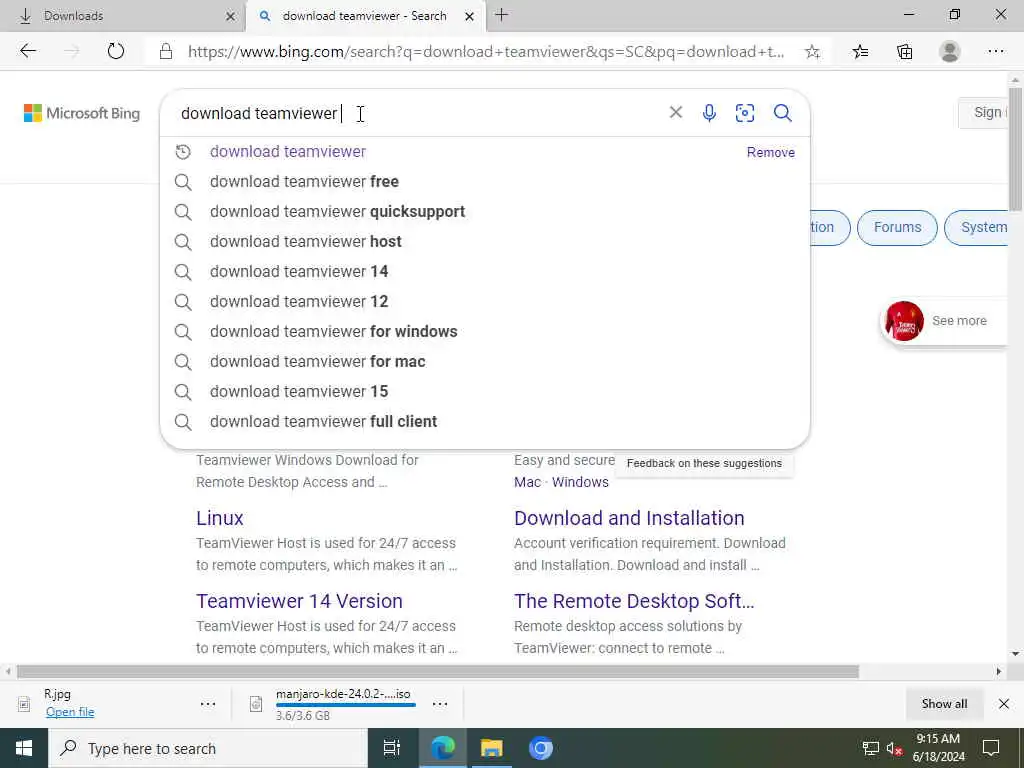Click the red jersey thumbnail
Viewport: 1024px width, 768px height.
[x=904, y=321]
